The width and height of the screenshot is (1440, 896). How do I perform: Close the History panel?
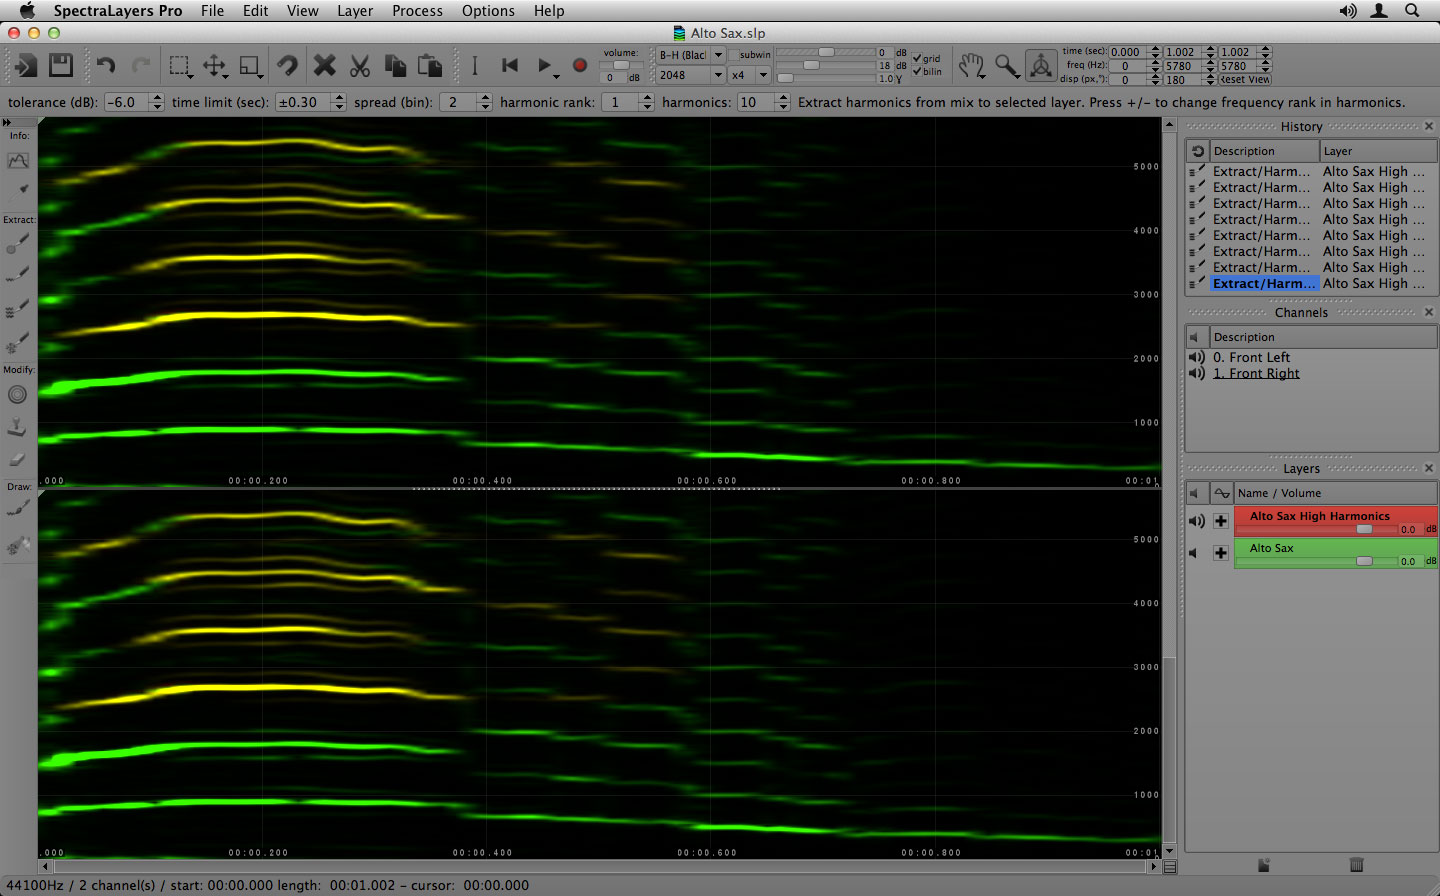(x=1428, y=126)
